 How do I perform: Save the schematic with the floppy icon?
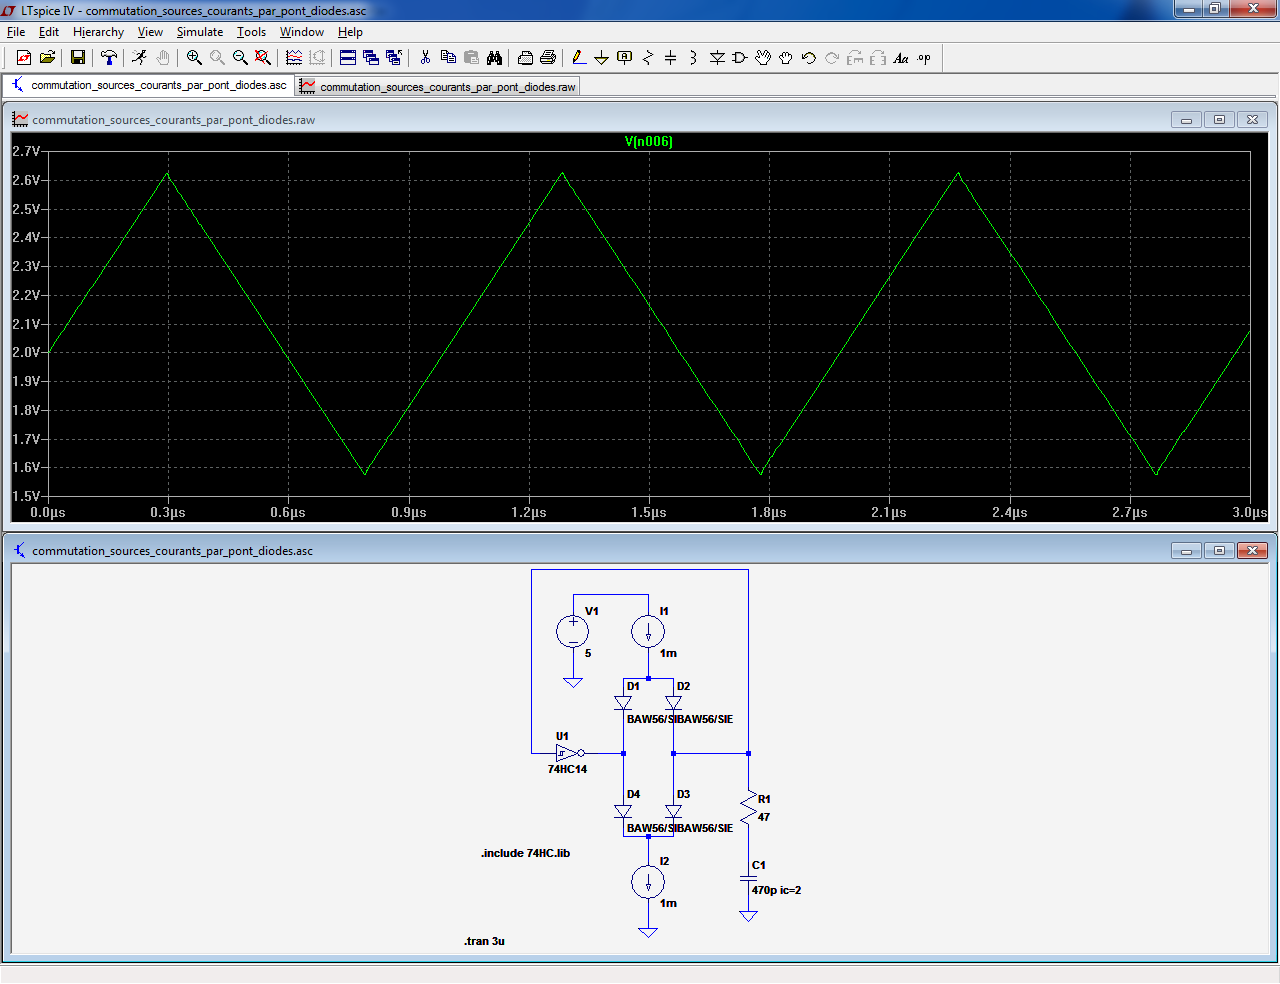click(x=78, y=58)
